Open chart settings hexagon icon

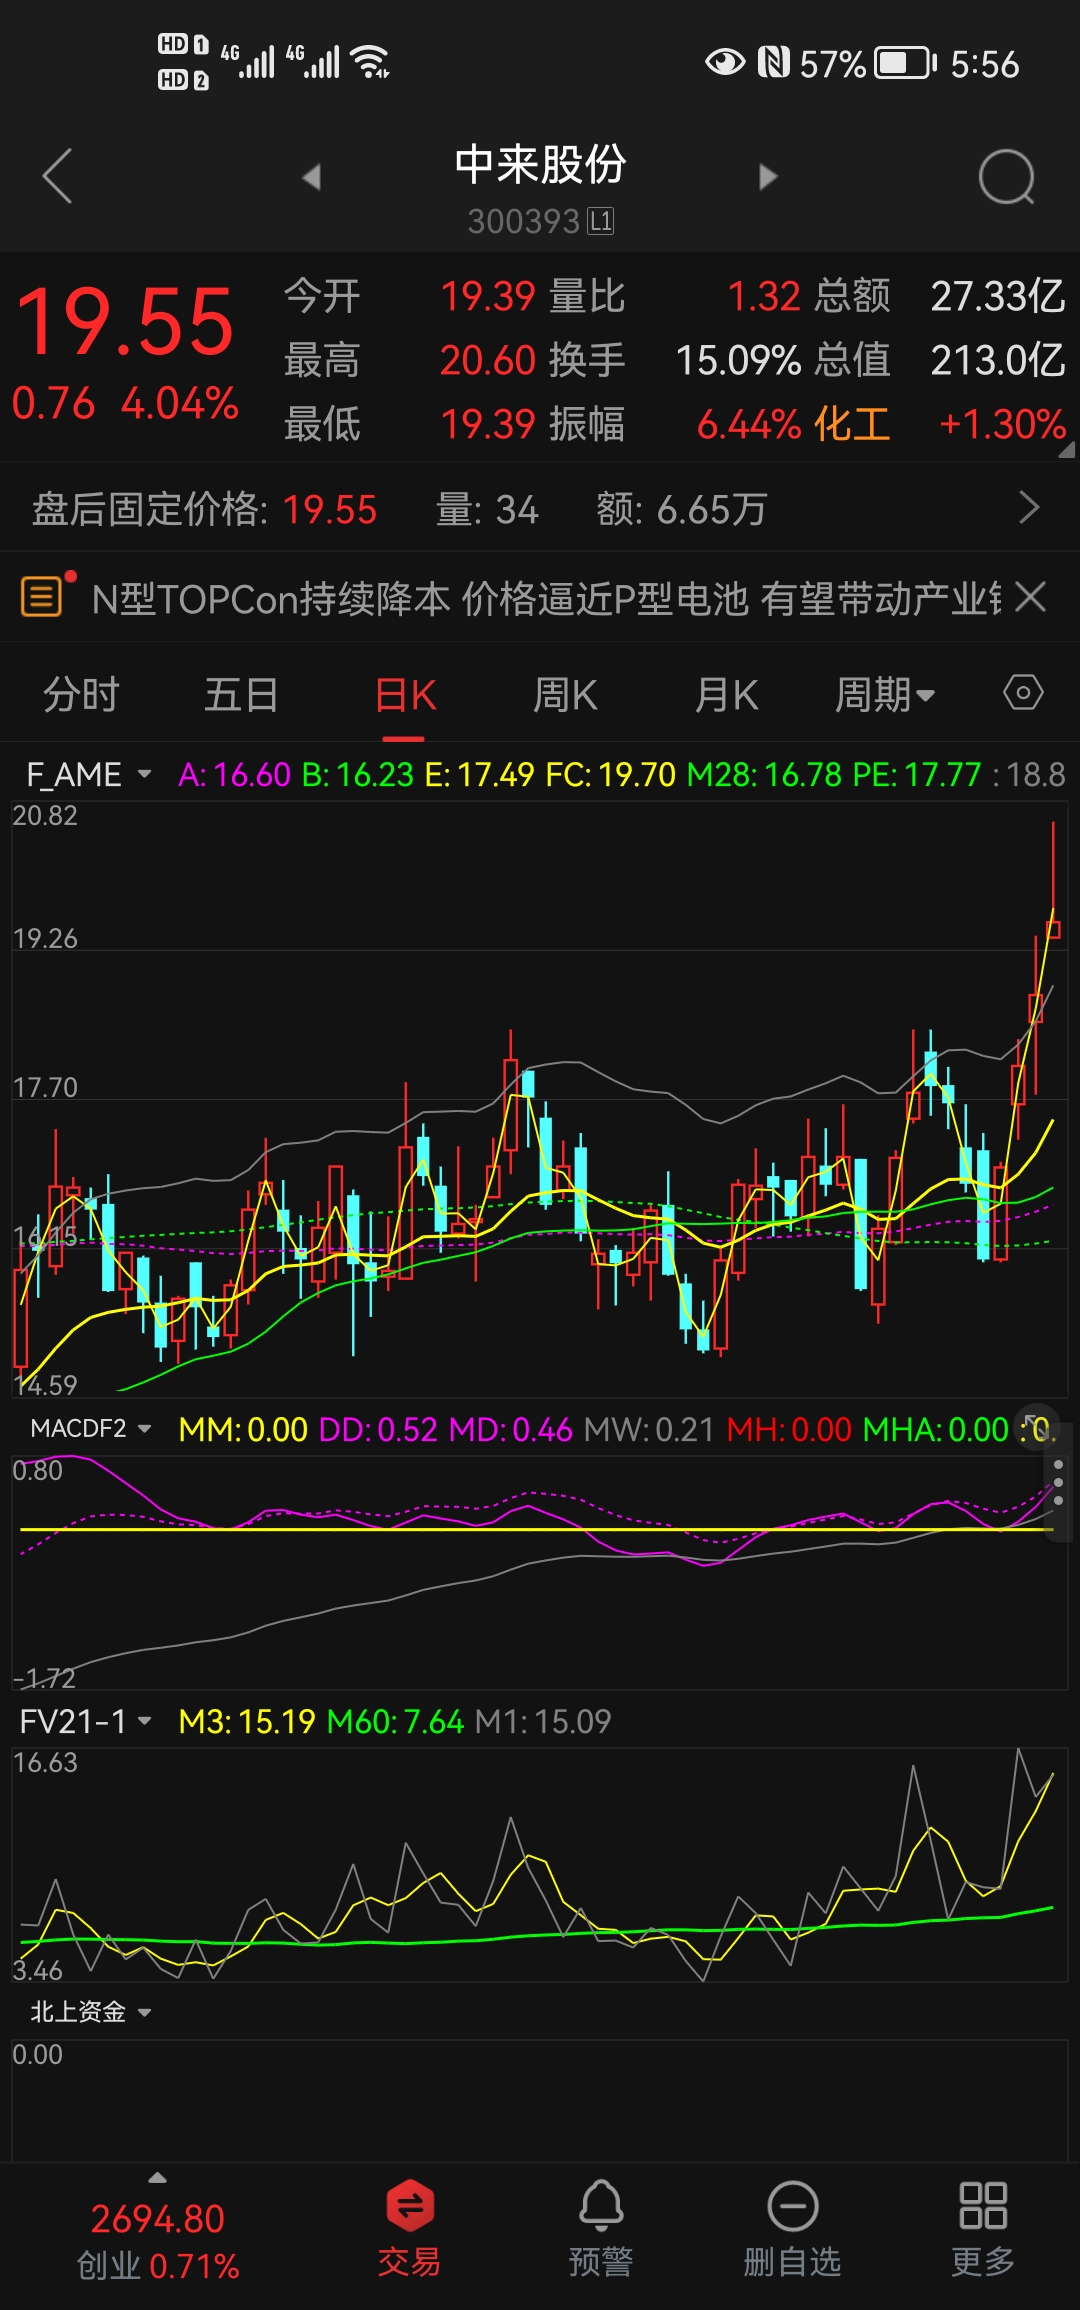coord(1022,693)
